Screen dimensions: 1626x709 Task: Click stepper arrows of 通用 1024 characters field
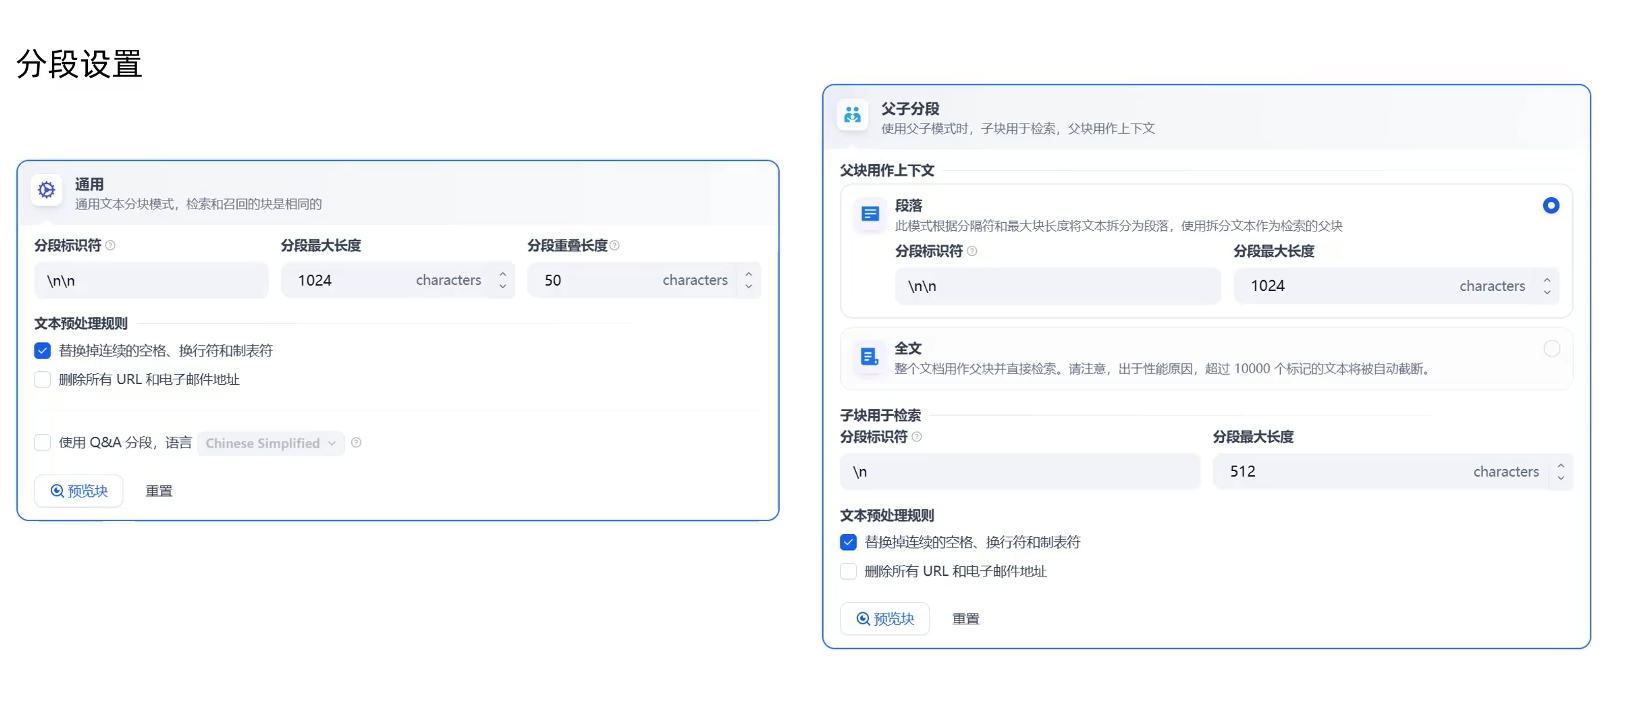click(x=502, y=281)
